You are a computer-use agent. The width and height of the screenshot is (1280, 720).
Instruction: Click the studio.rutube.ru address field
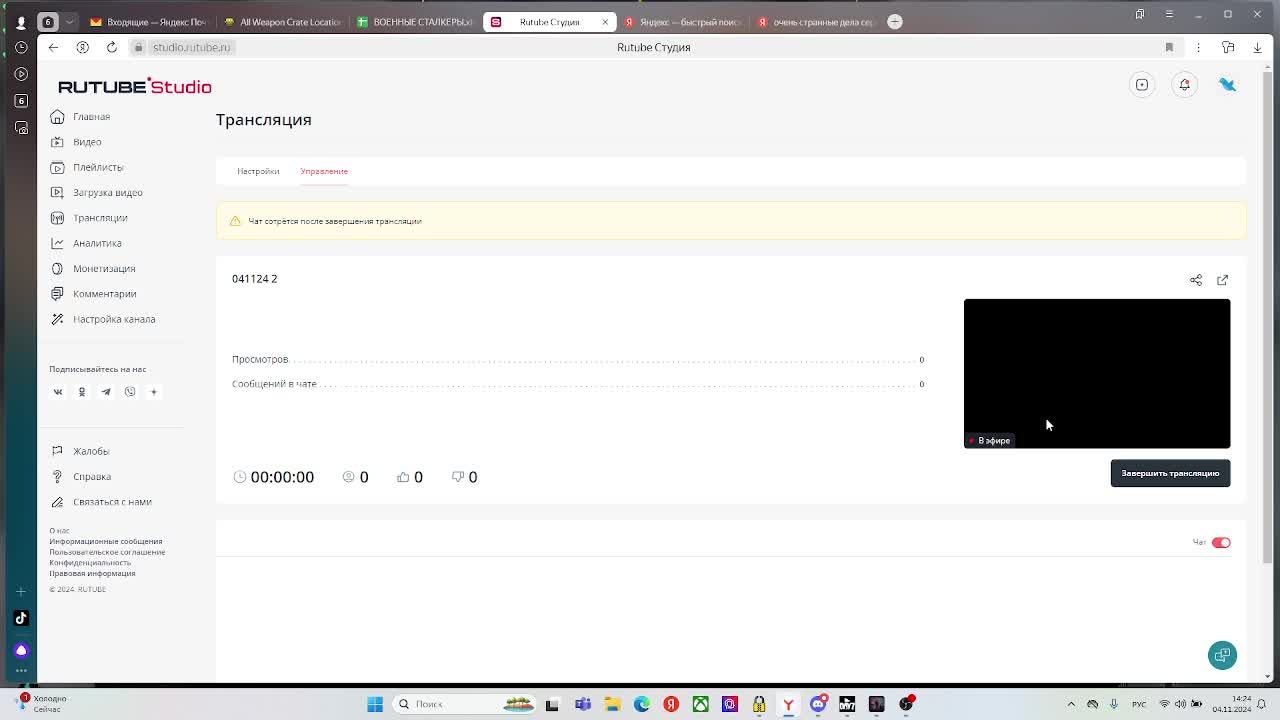(191, 47)
